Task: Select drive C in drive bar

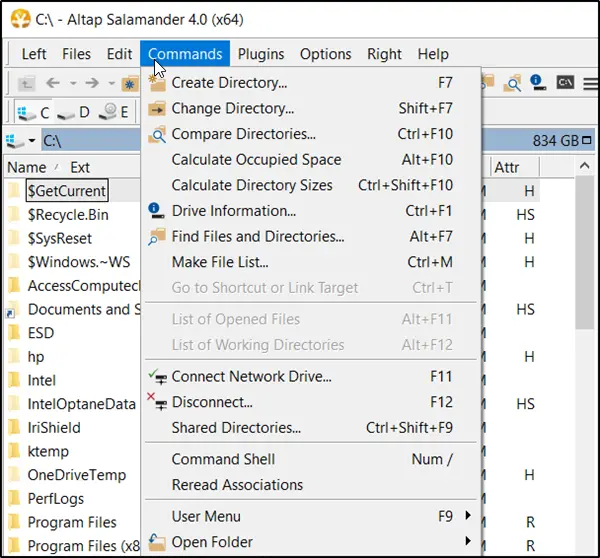Action: click(x=34, y=112)
